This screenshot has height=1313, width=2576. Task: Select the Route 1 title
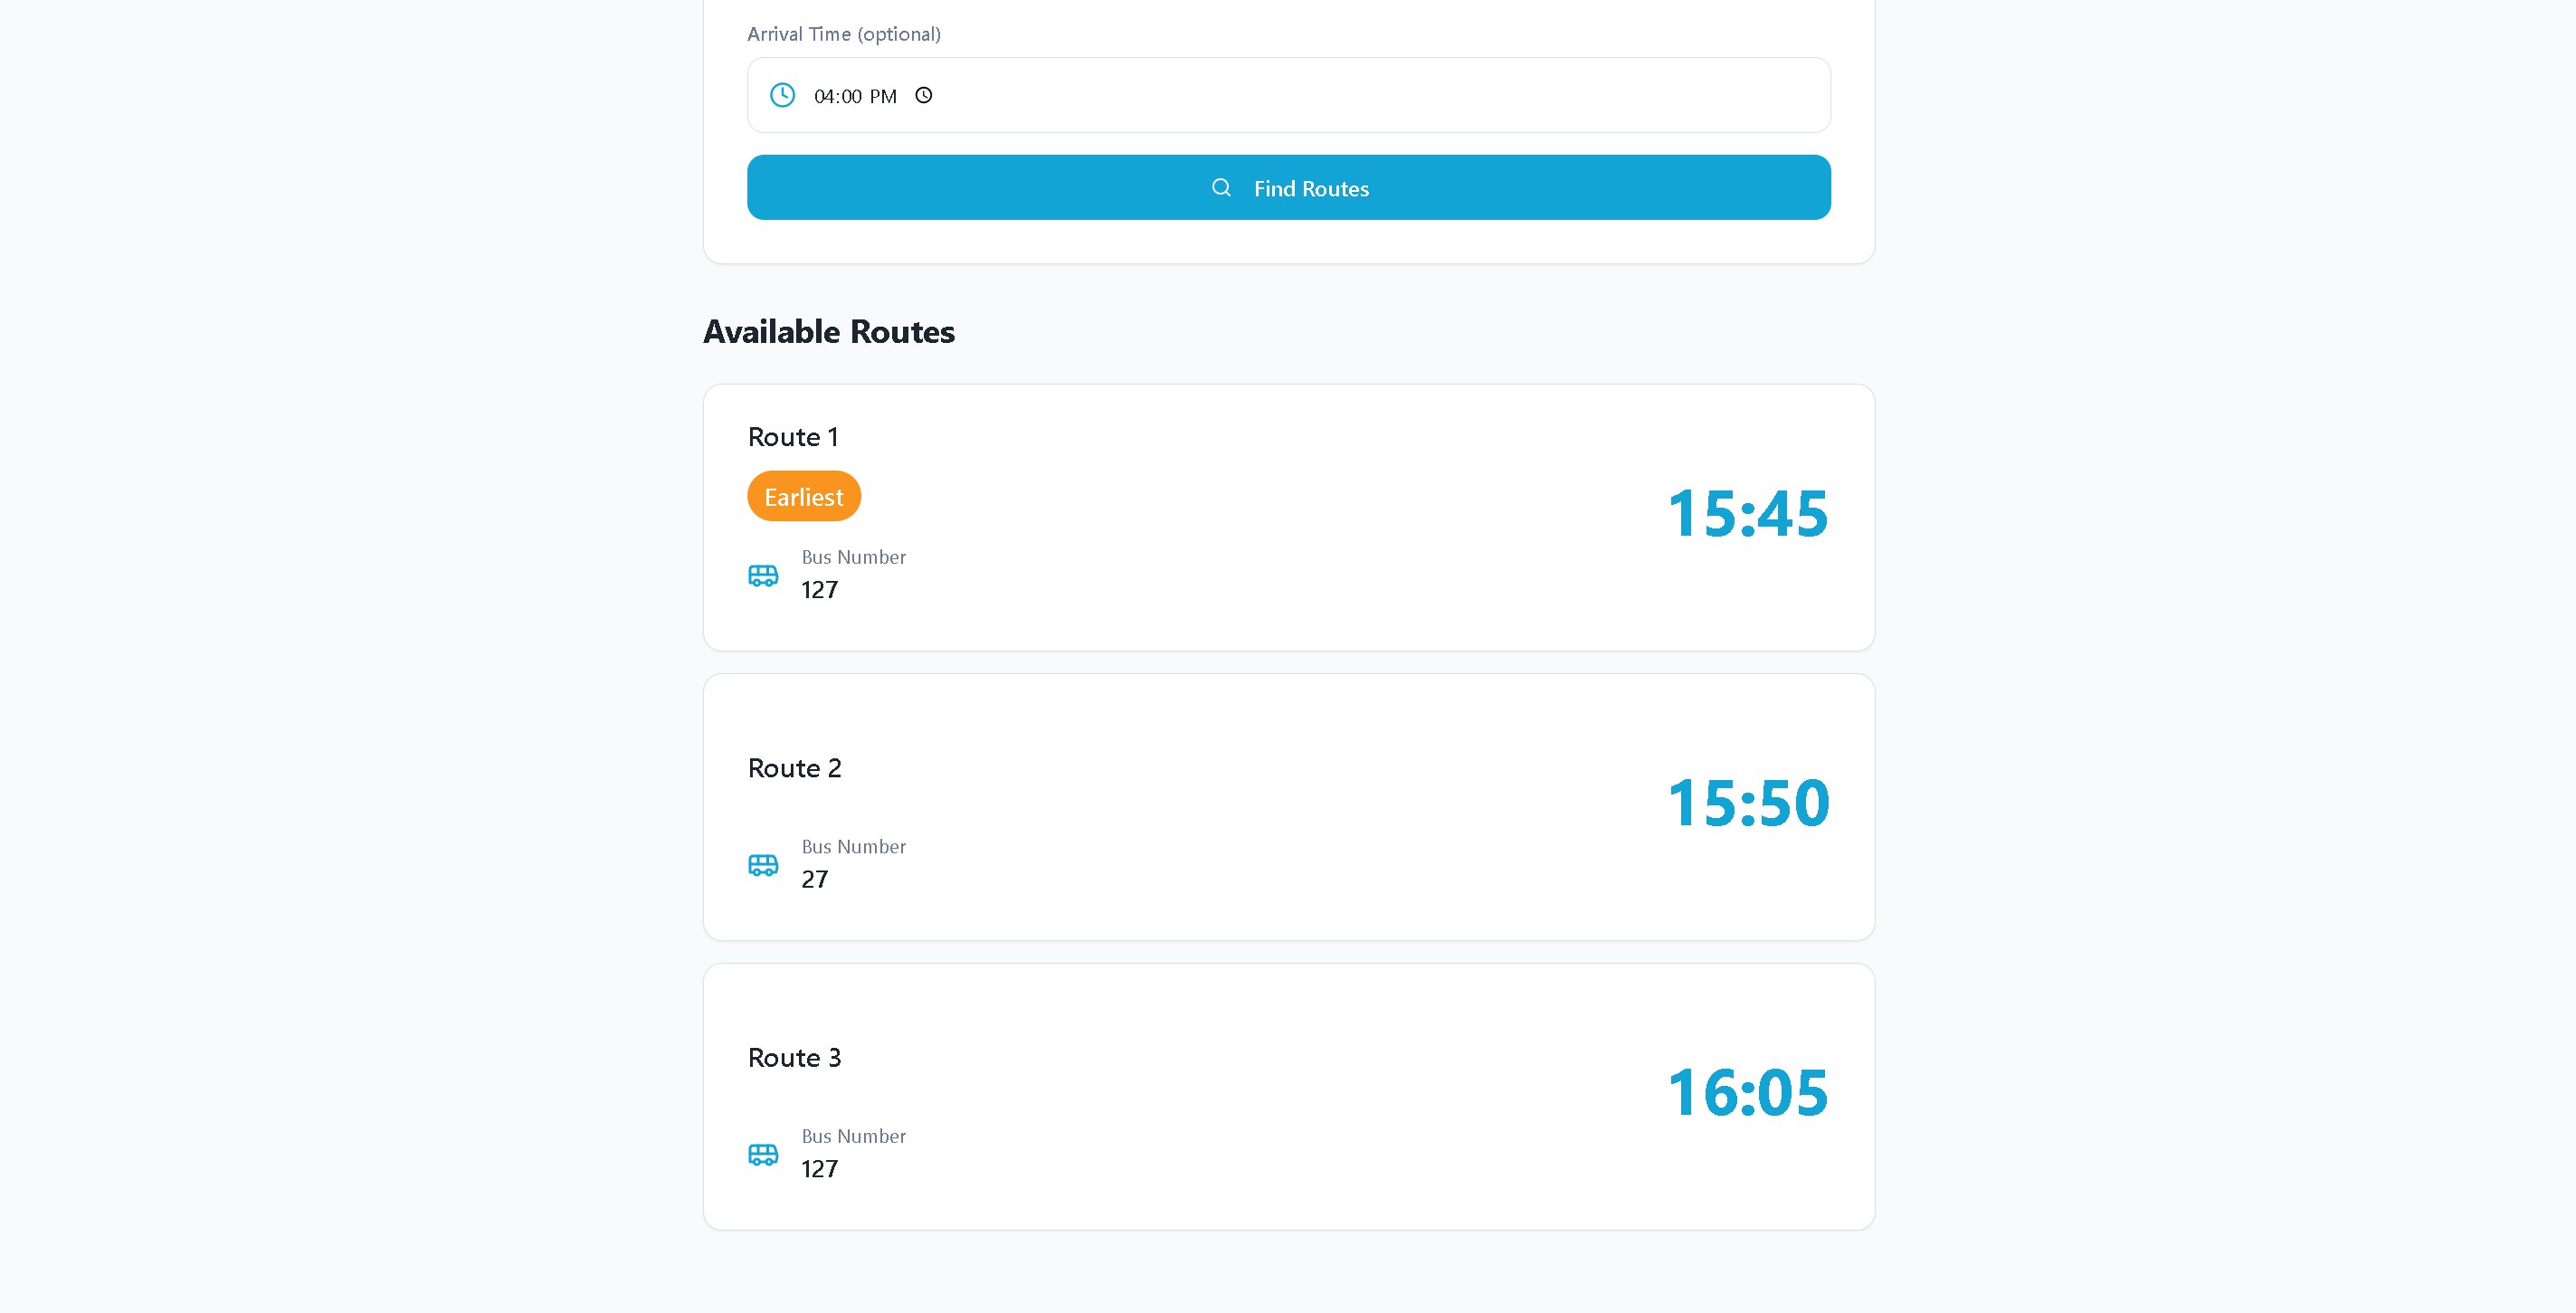pyautogui.click(x=793, y=437)
